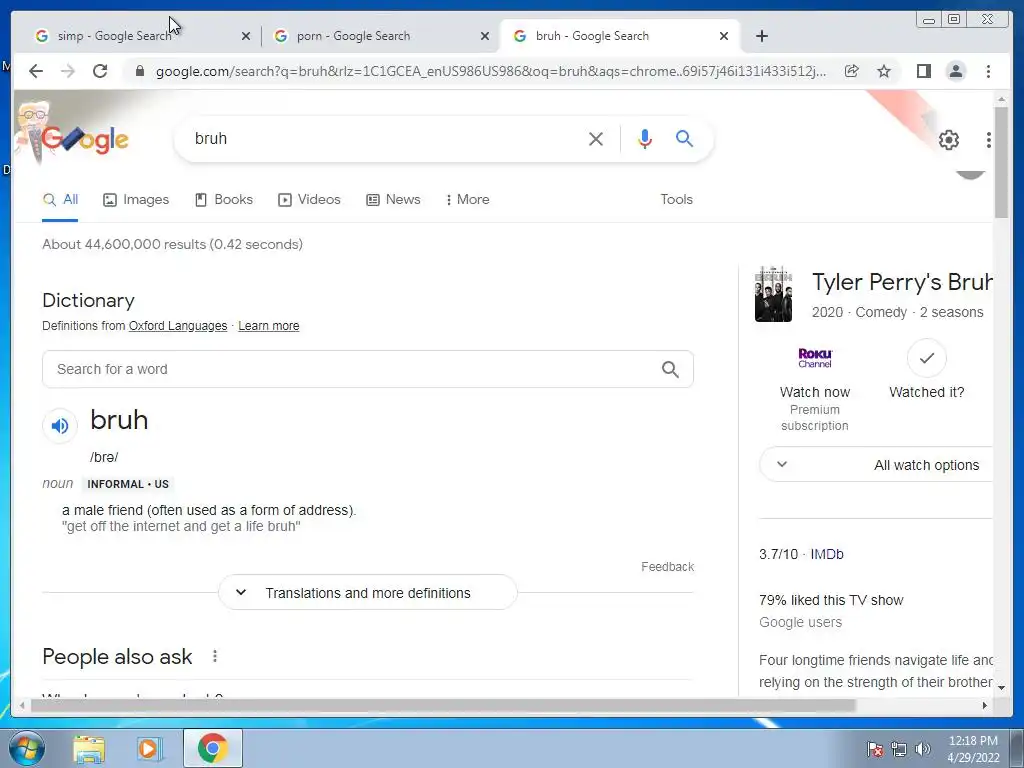Screen dimensions: 1024x768
Task: Switch to Videos results
Action: point(310,199)
